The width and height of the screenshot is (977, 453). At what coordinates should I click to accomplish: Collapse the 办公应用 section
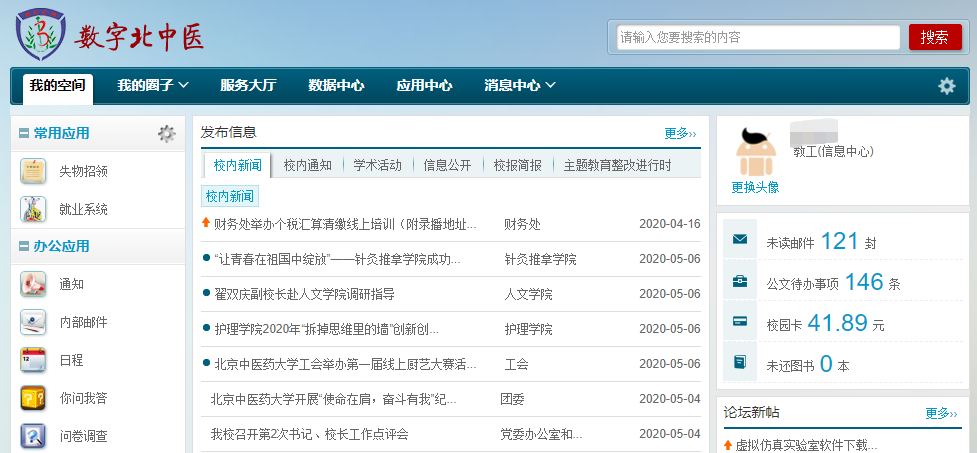[x=25, y=246]
